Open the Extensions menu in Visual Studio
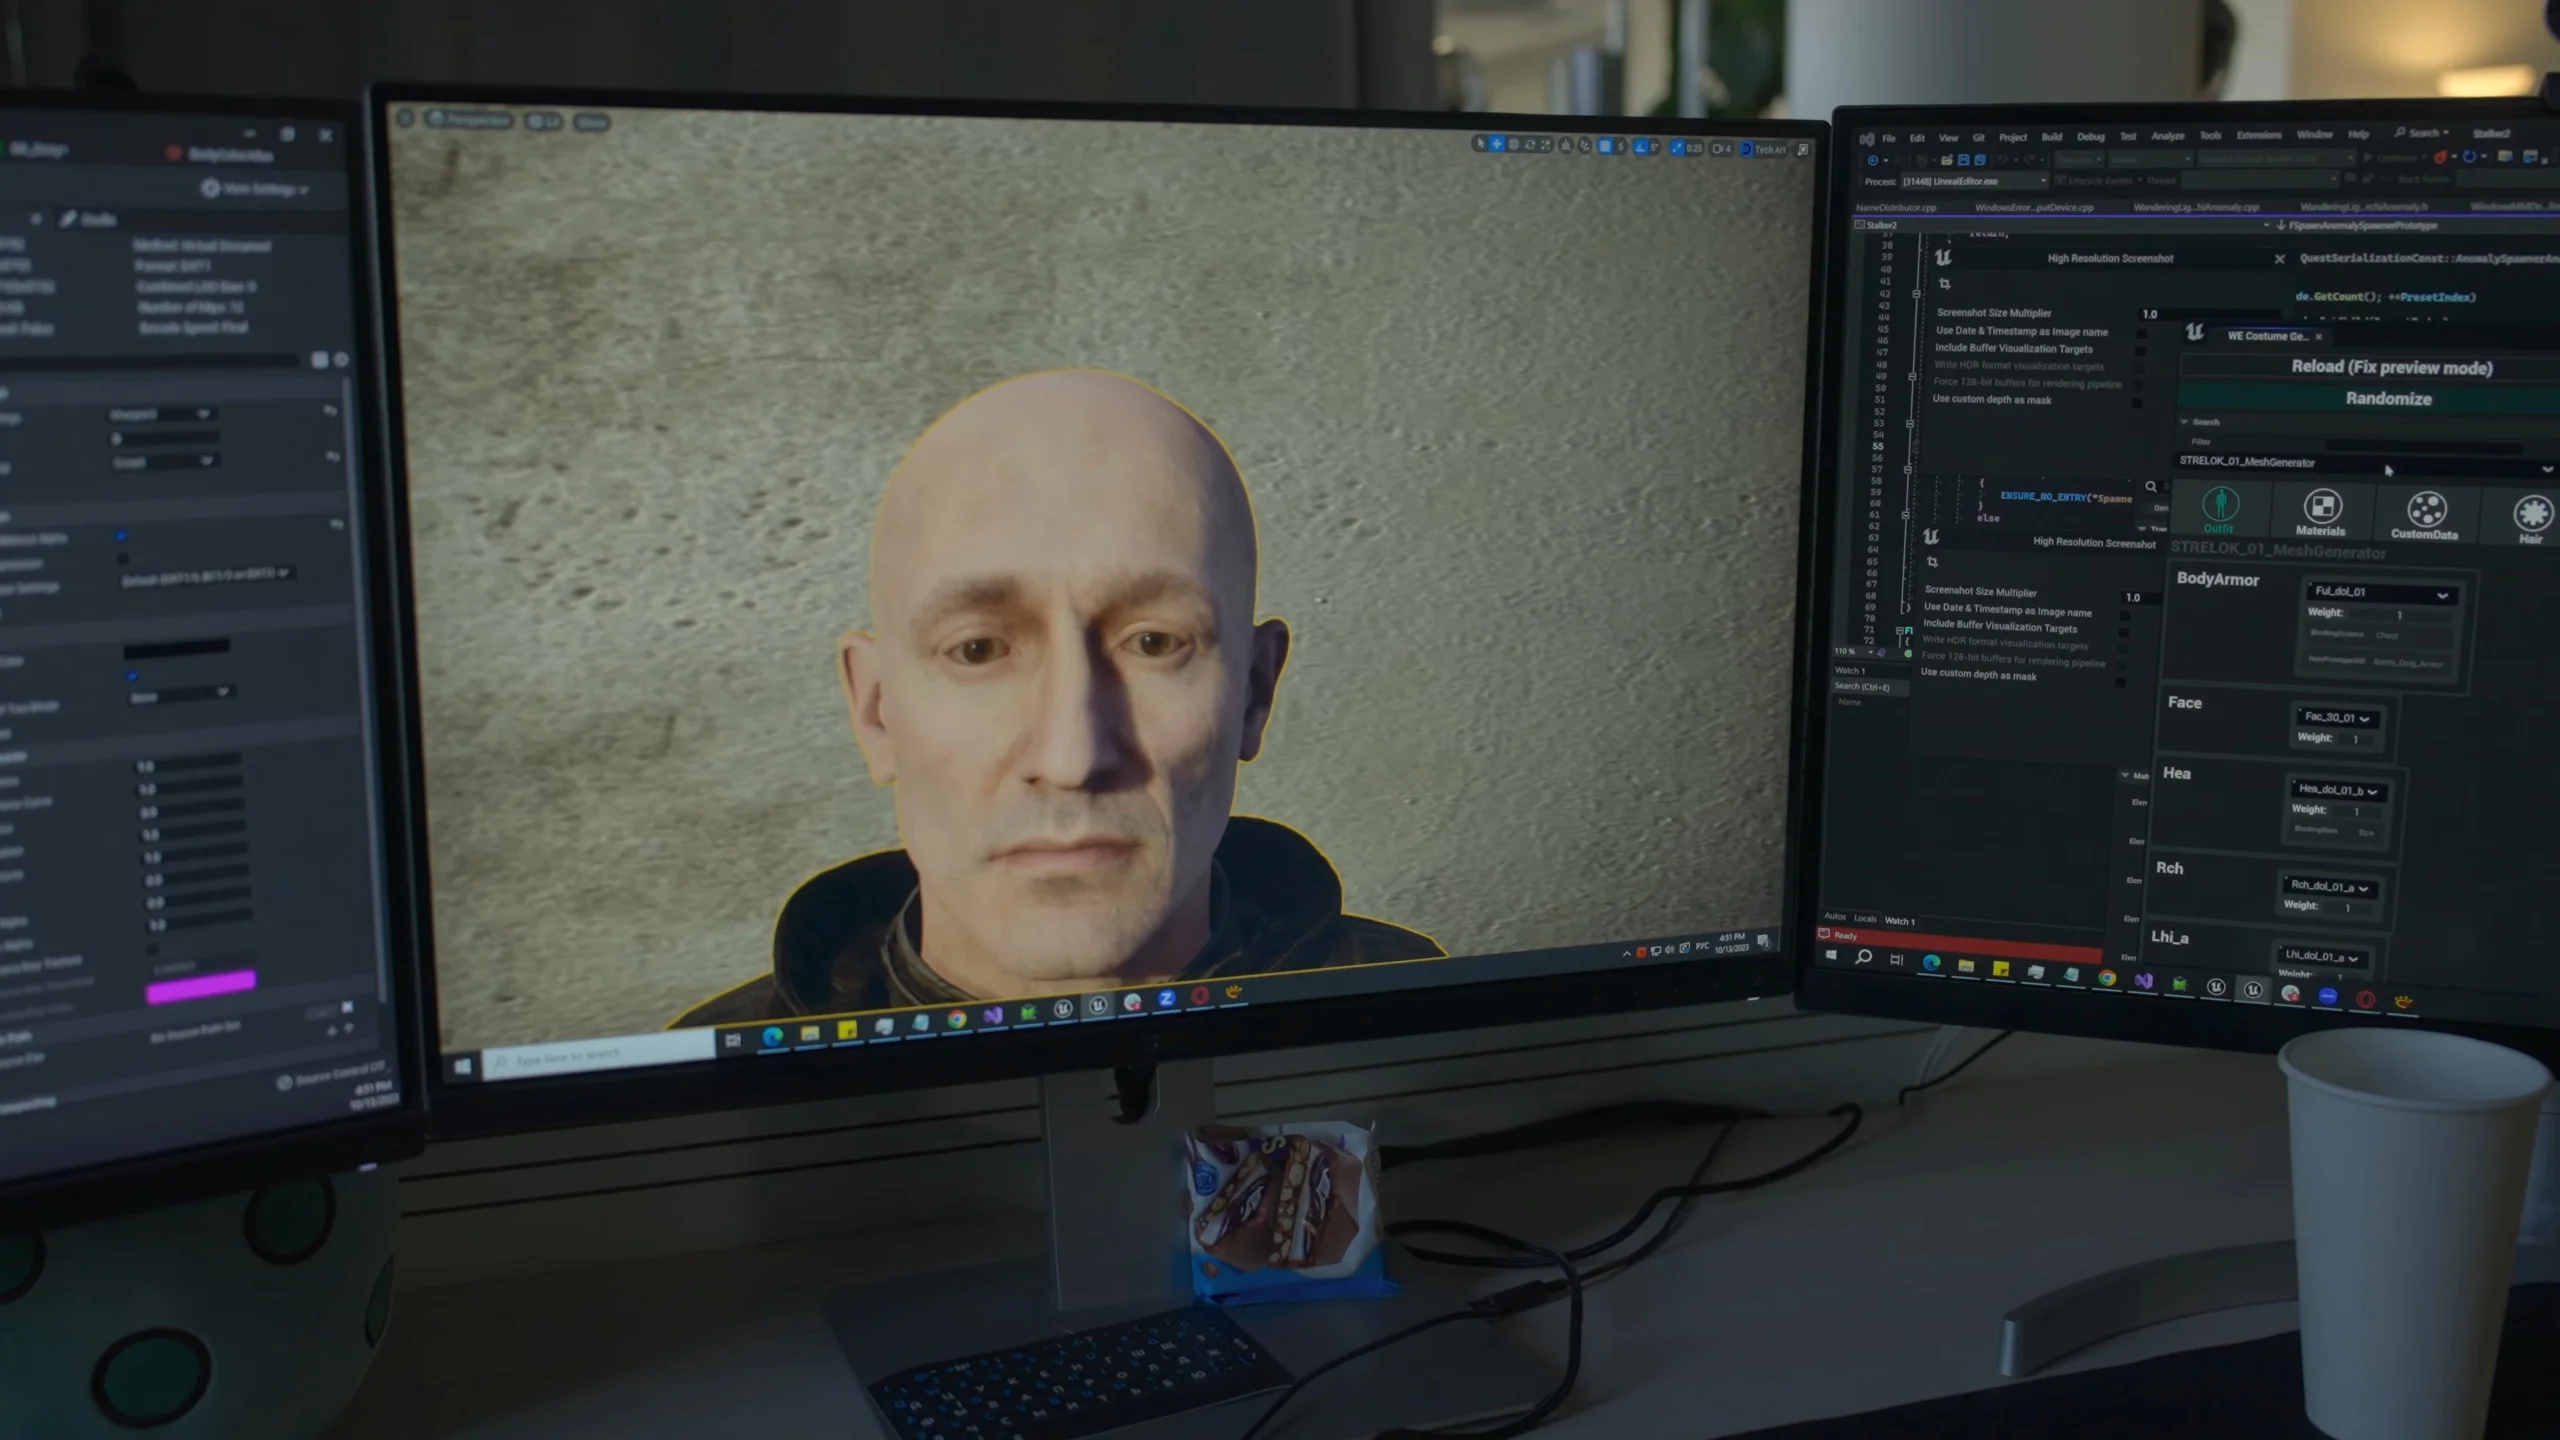This screenshot has width=2560, height=1440. coord(2259,135)
